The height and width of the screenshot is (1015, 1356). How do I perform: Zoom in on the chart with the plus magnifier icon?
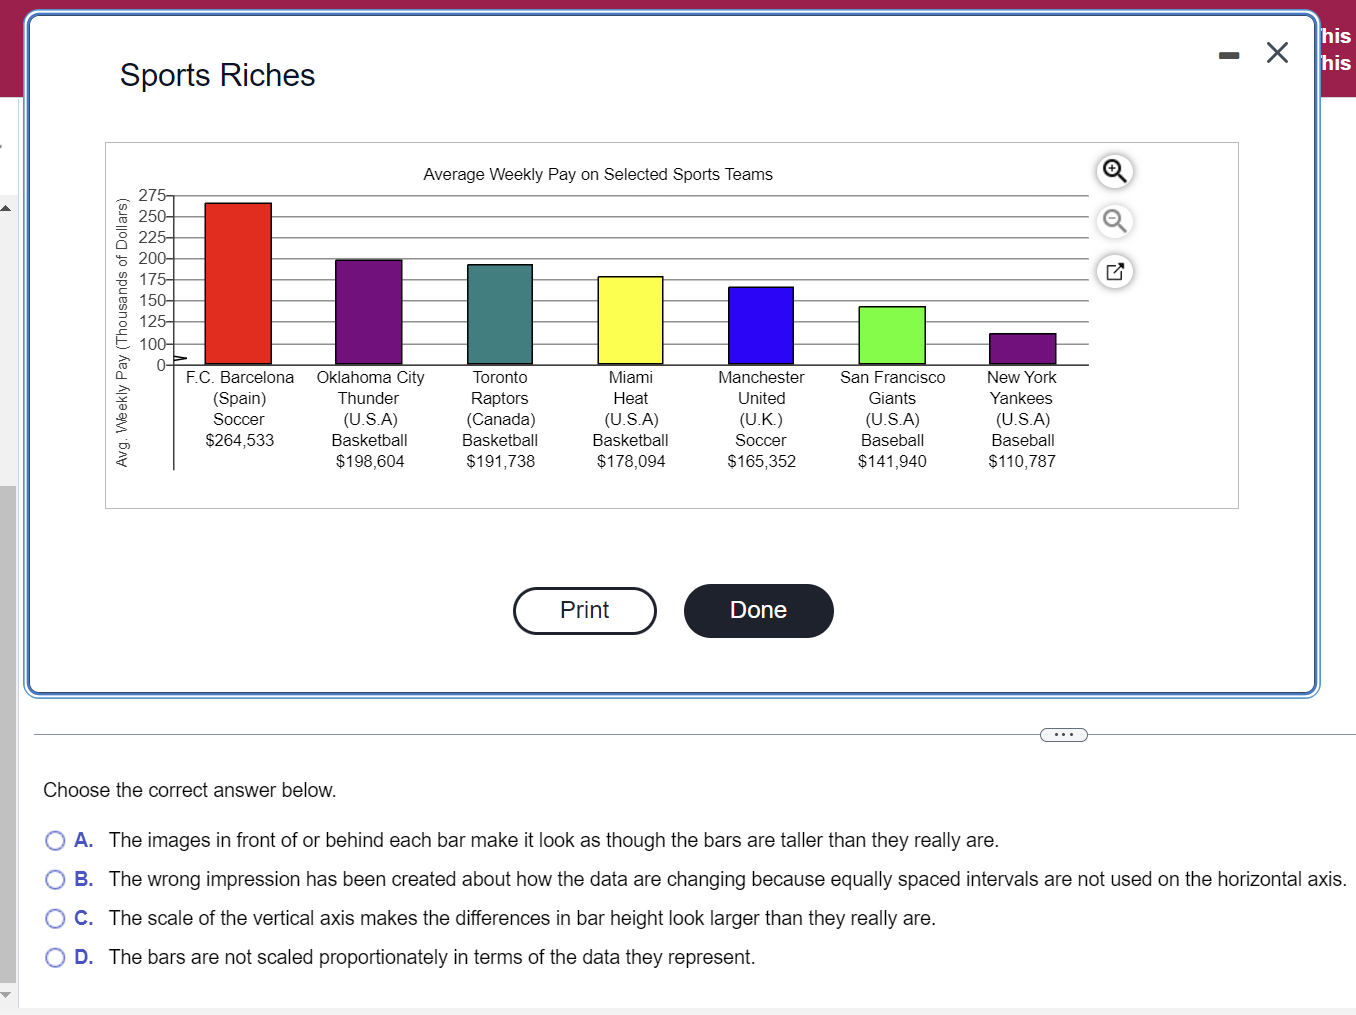(x=1114, y=171)
